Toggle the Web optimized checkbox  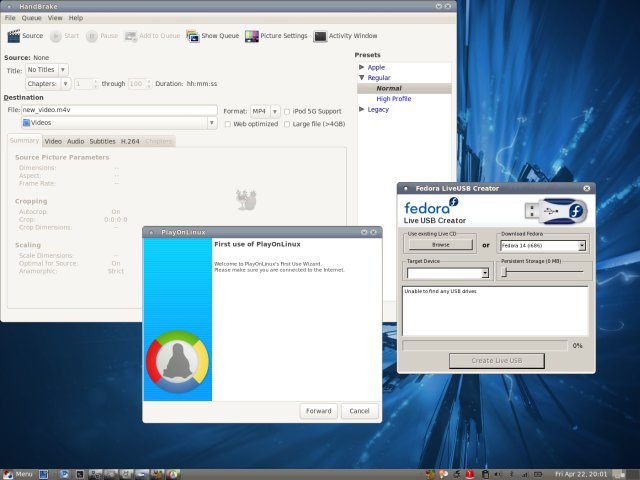[227, 124]
